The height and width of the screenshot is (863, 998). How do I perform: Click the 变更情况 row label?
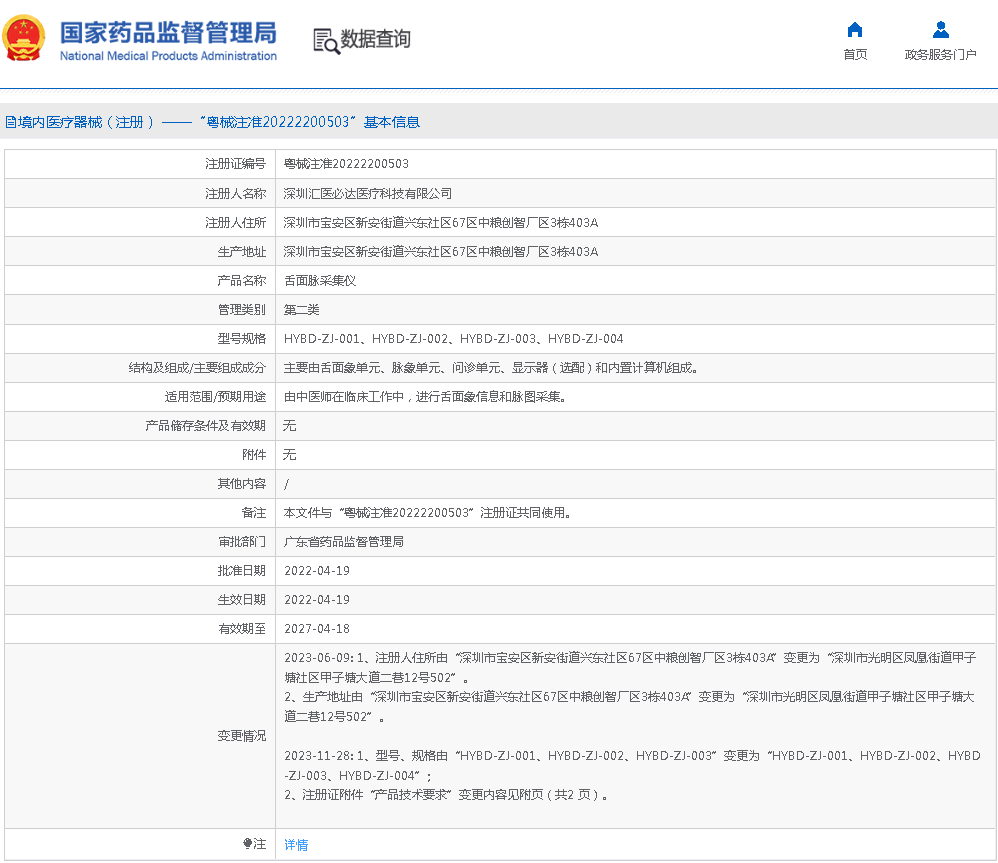tap(242, 736)
